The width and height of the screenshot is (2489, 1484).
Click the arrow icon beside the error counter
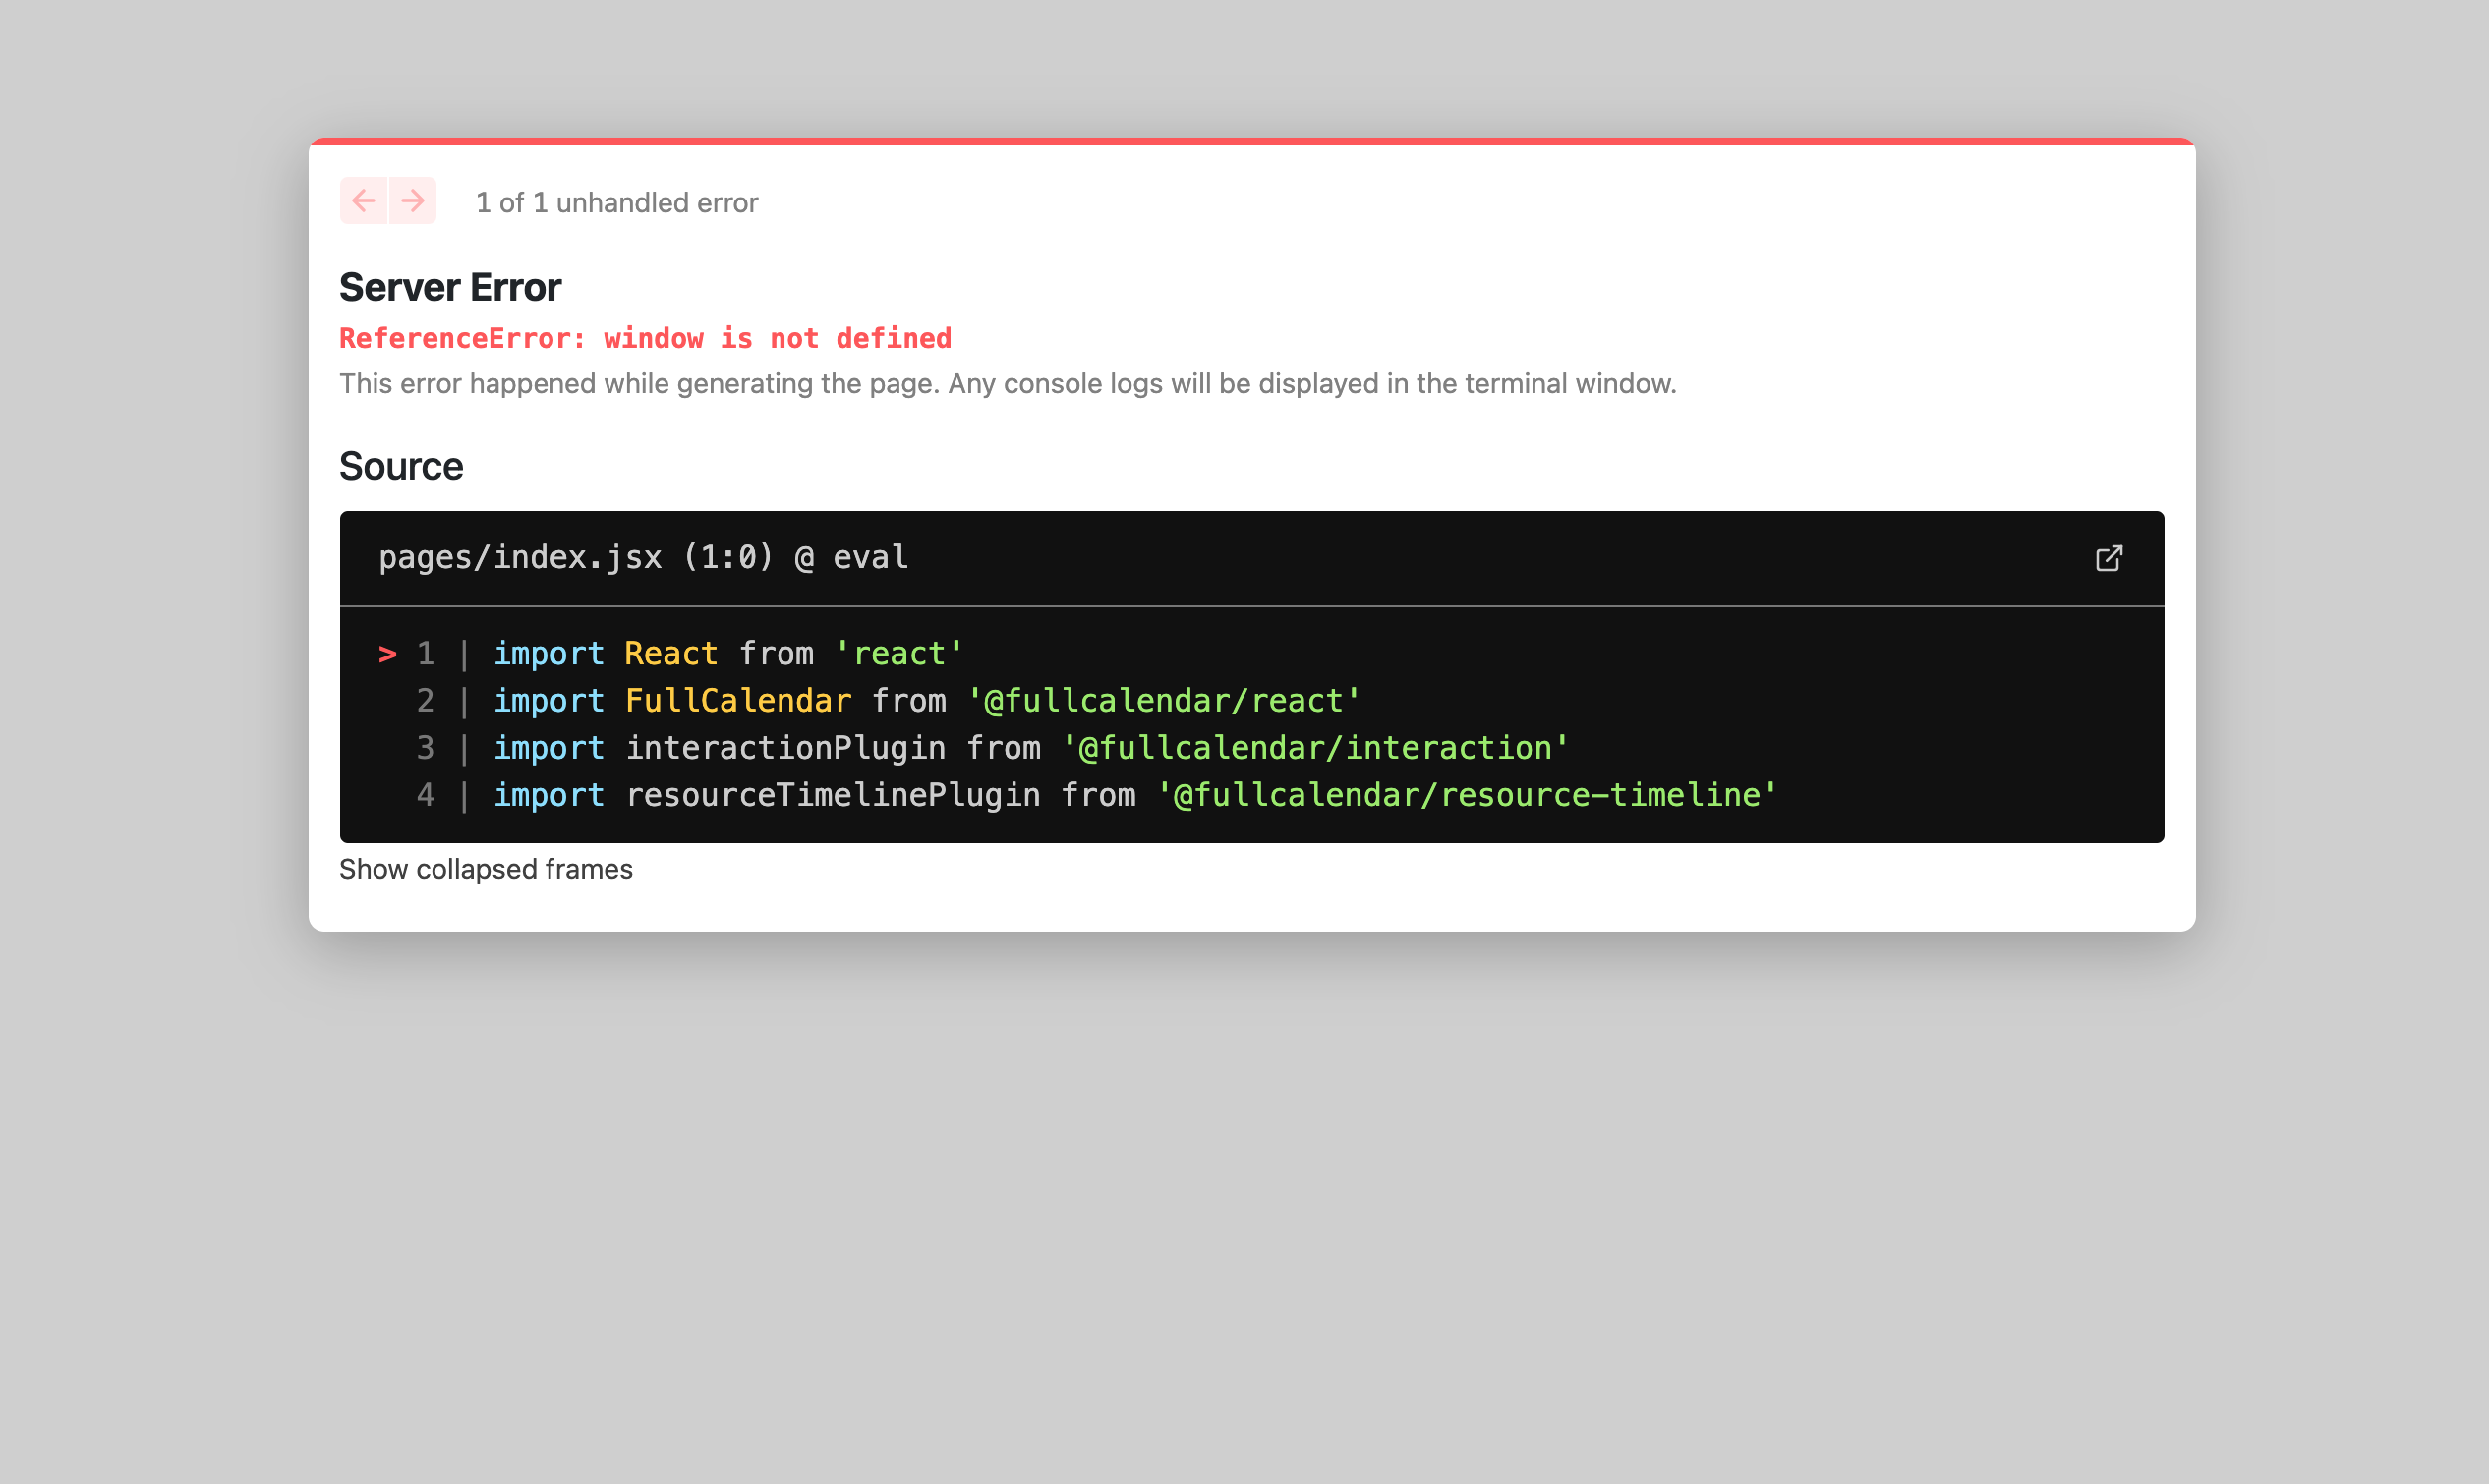[411, 200]
